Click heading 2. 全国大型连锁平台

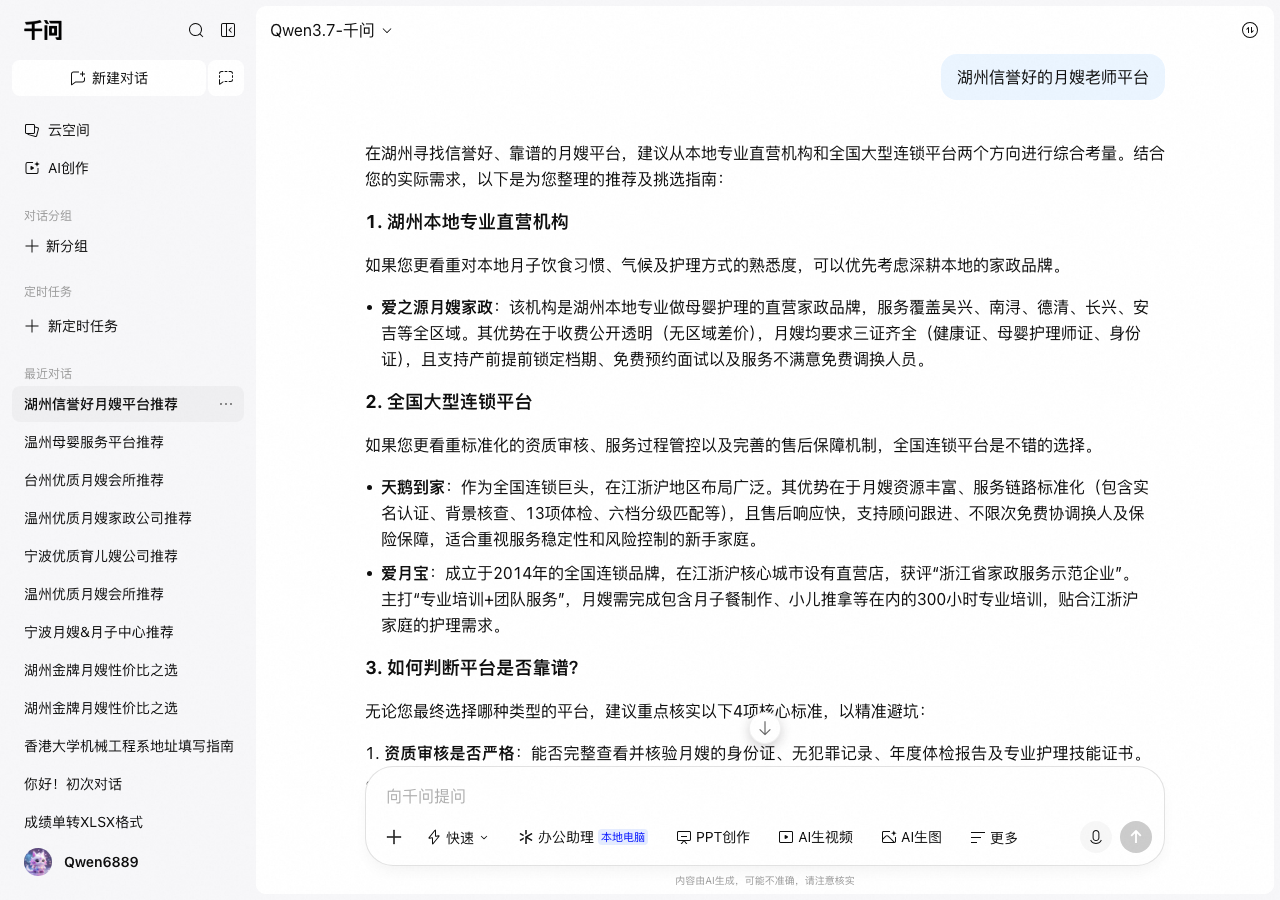(x=448, y=401)
